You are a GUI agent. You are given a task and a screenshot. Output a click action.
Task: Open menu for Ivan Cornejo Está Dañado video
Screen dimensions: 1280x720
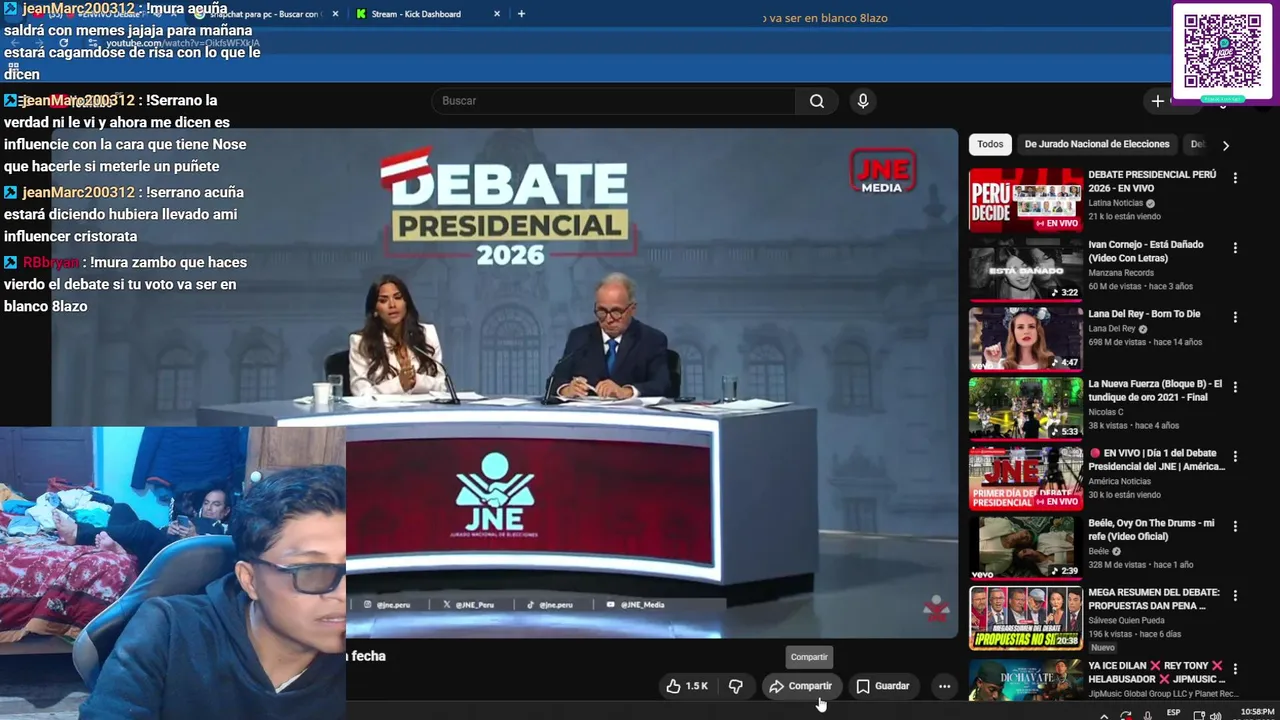point(1235,248)
